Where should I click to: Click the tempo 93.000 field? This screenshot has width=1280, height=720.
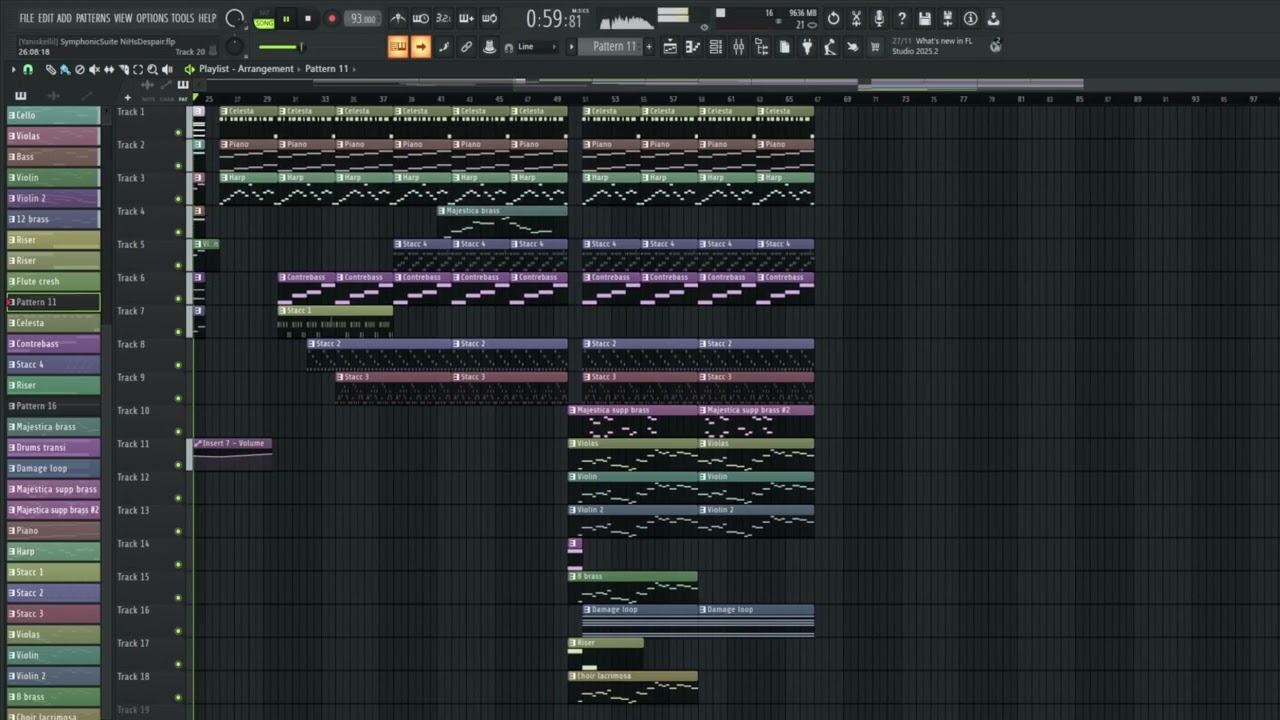[x=363, y=19]
